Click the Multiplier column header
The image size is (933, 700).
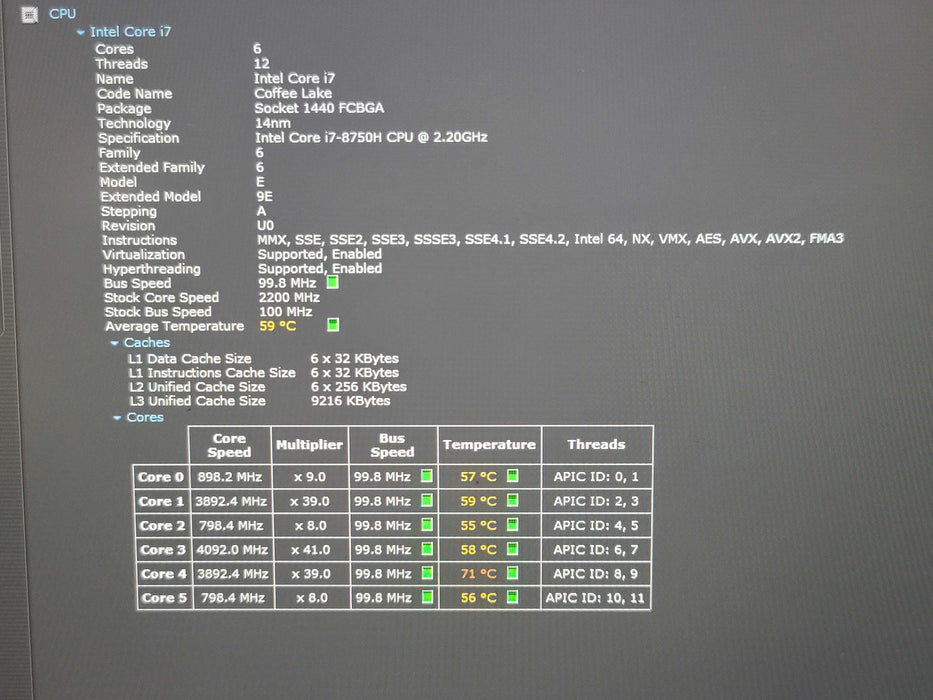point(309,445)
